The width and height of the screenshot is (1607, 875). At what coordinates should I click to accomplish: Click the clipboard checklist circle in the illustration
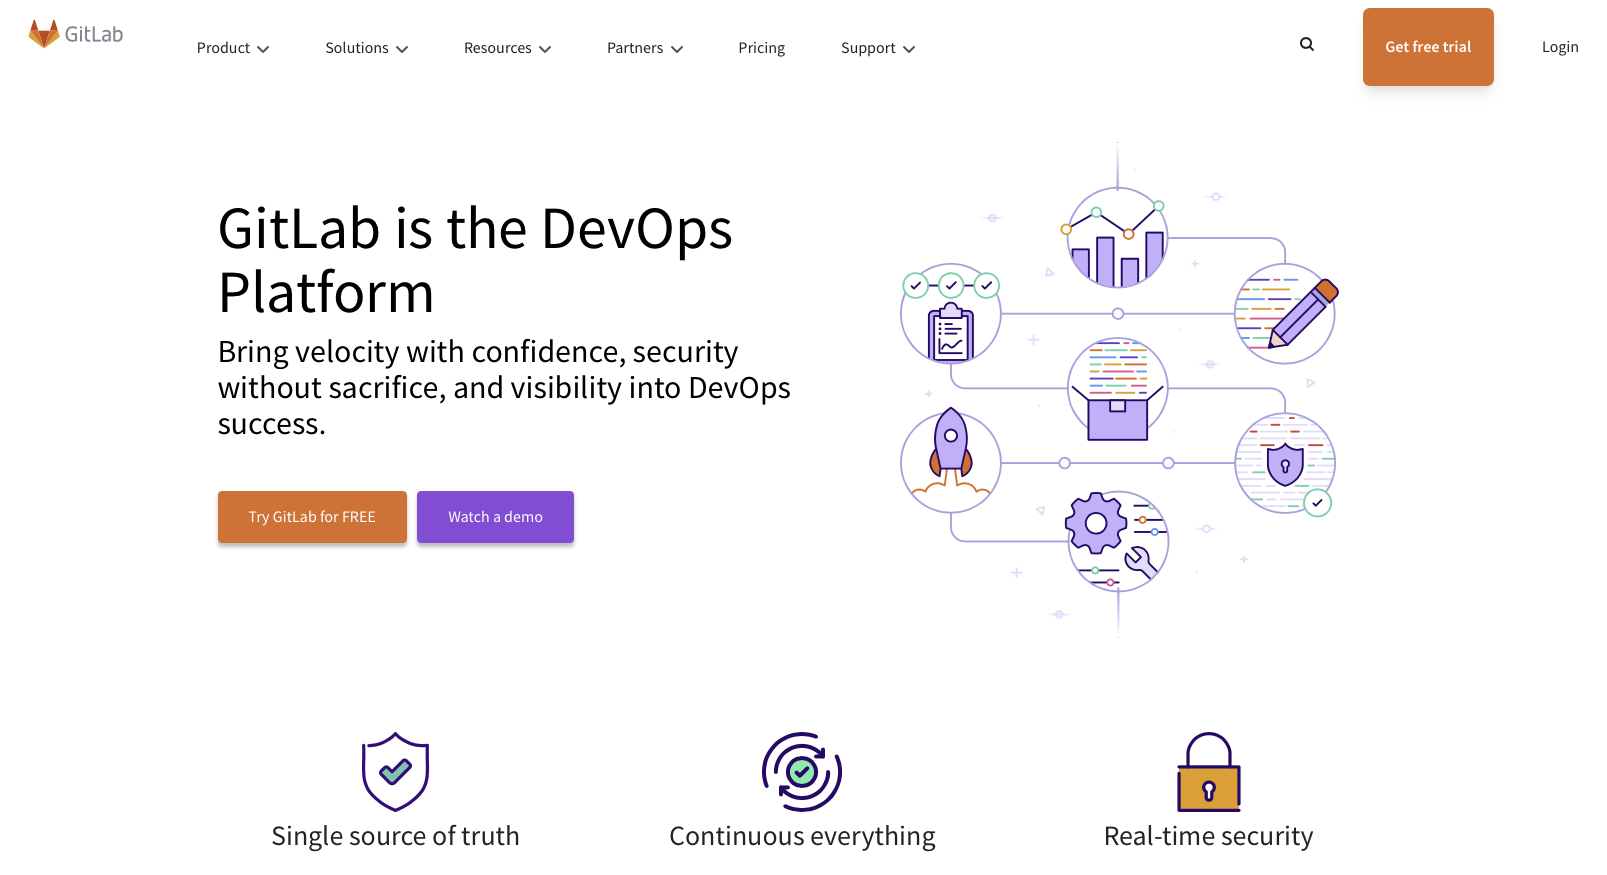[x=950, y=313]
